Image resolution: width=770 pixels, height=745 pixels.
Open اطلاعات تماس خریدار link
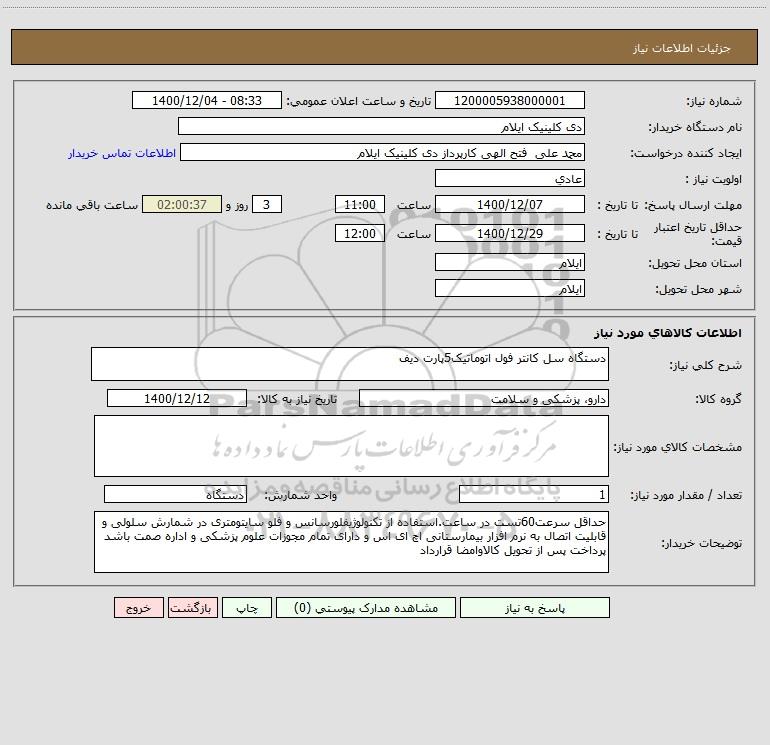122,153
